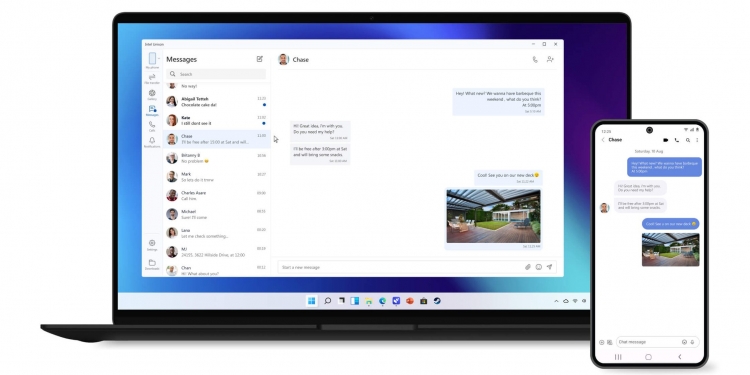750x375 pixels.
Task: Call Chase using the phone icon in the header
Action: [x=535, y=59]
